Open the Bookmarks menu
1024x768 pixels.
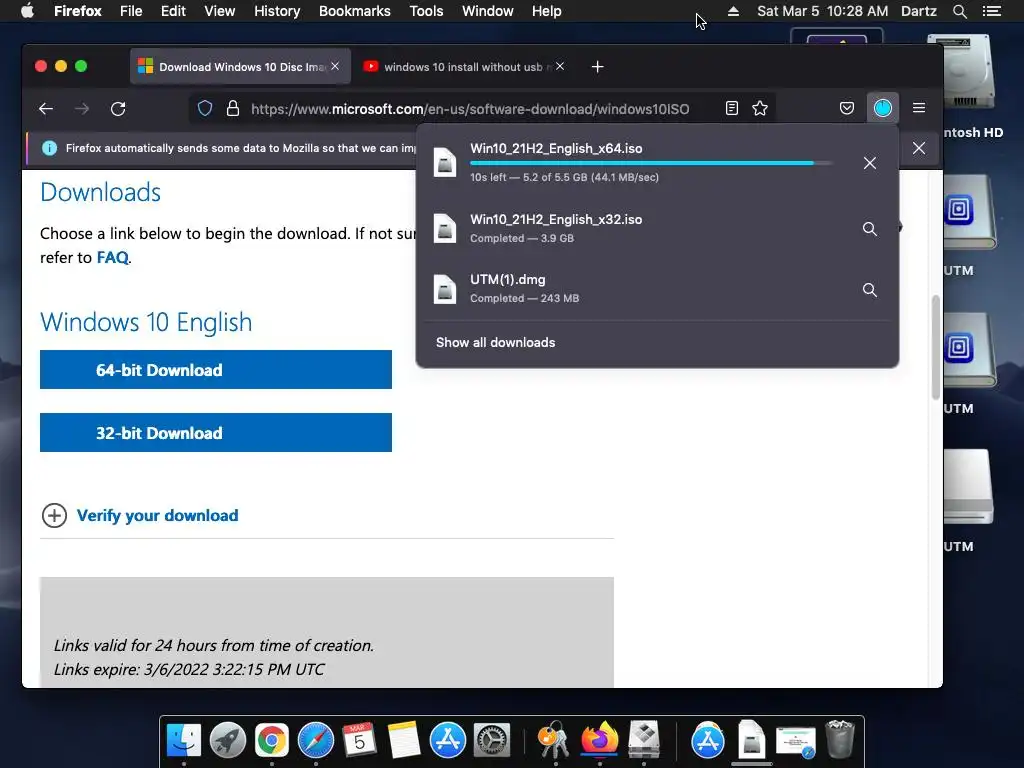tap(355, 11)
